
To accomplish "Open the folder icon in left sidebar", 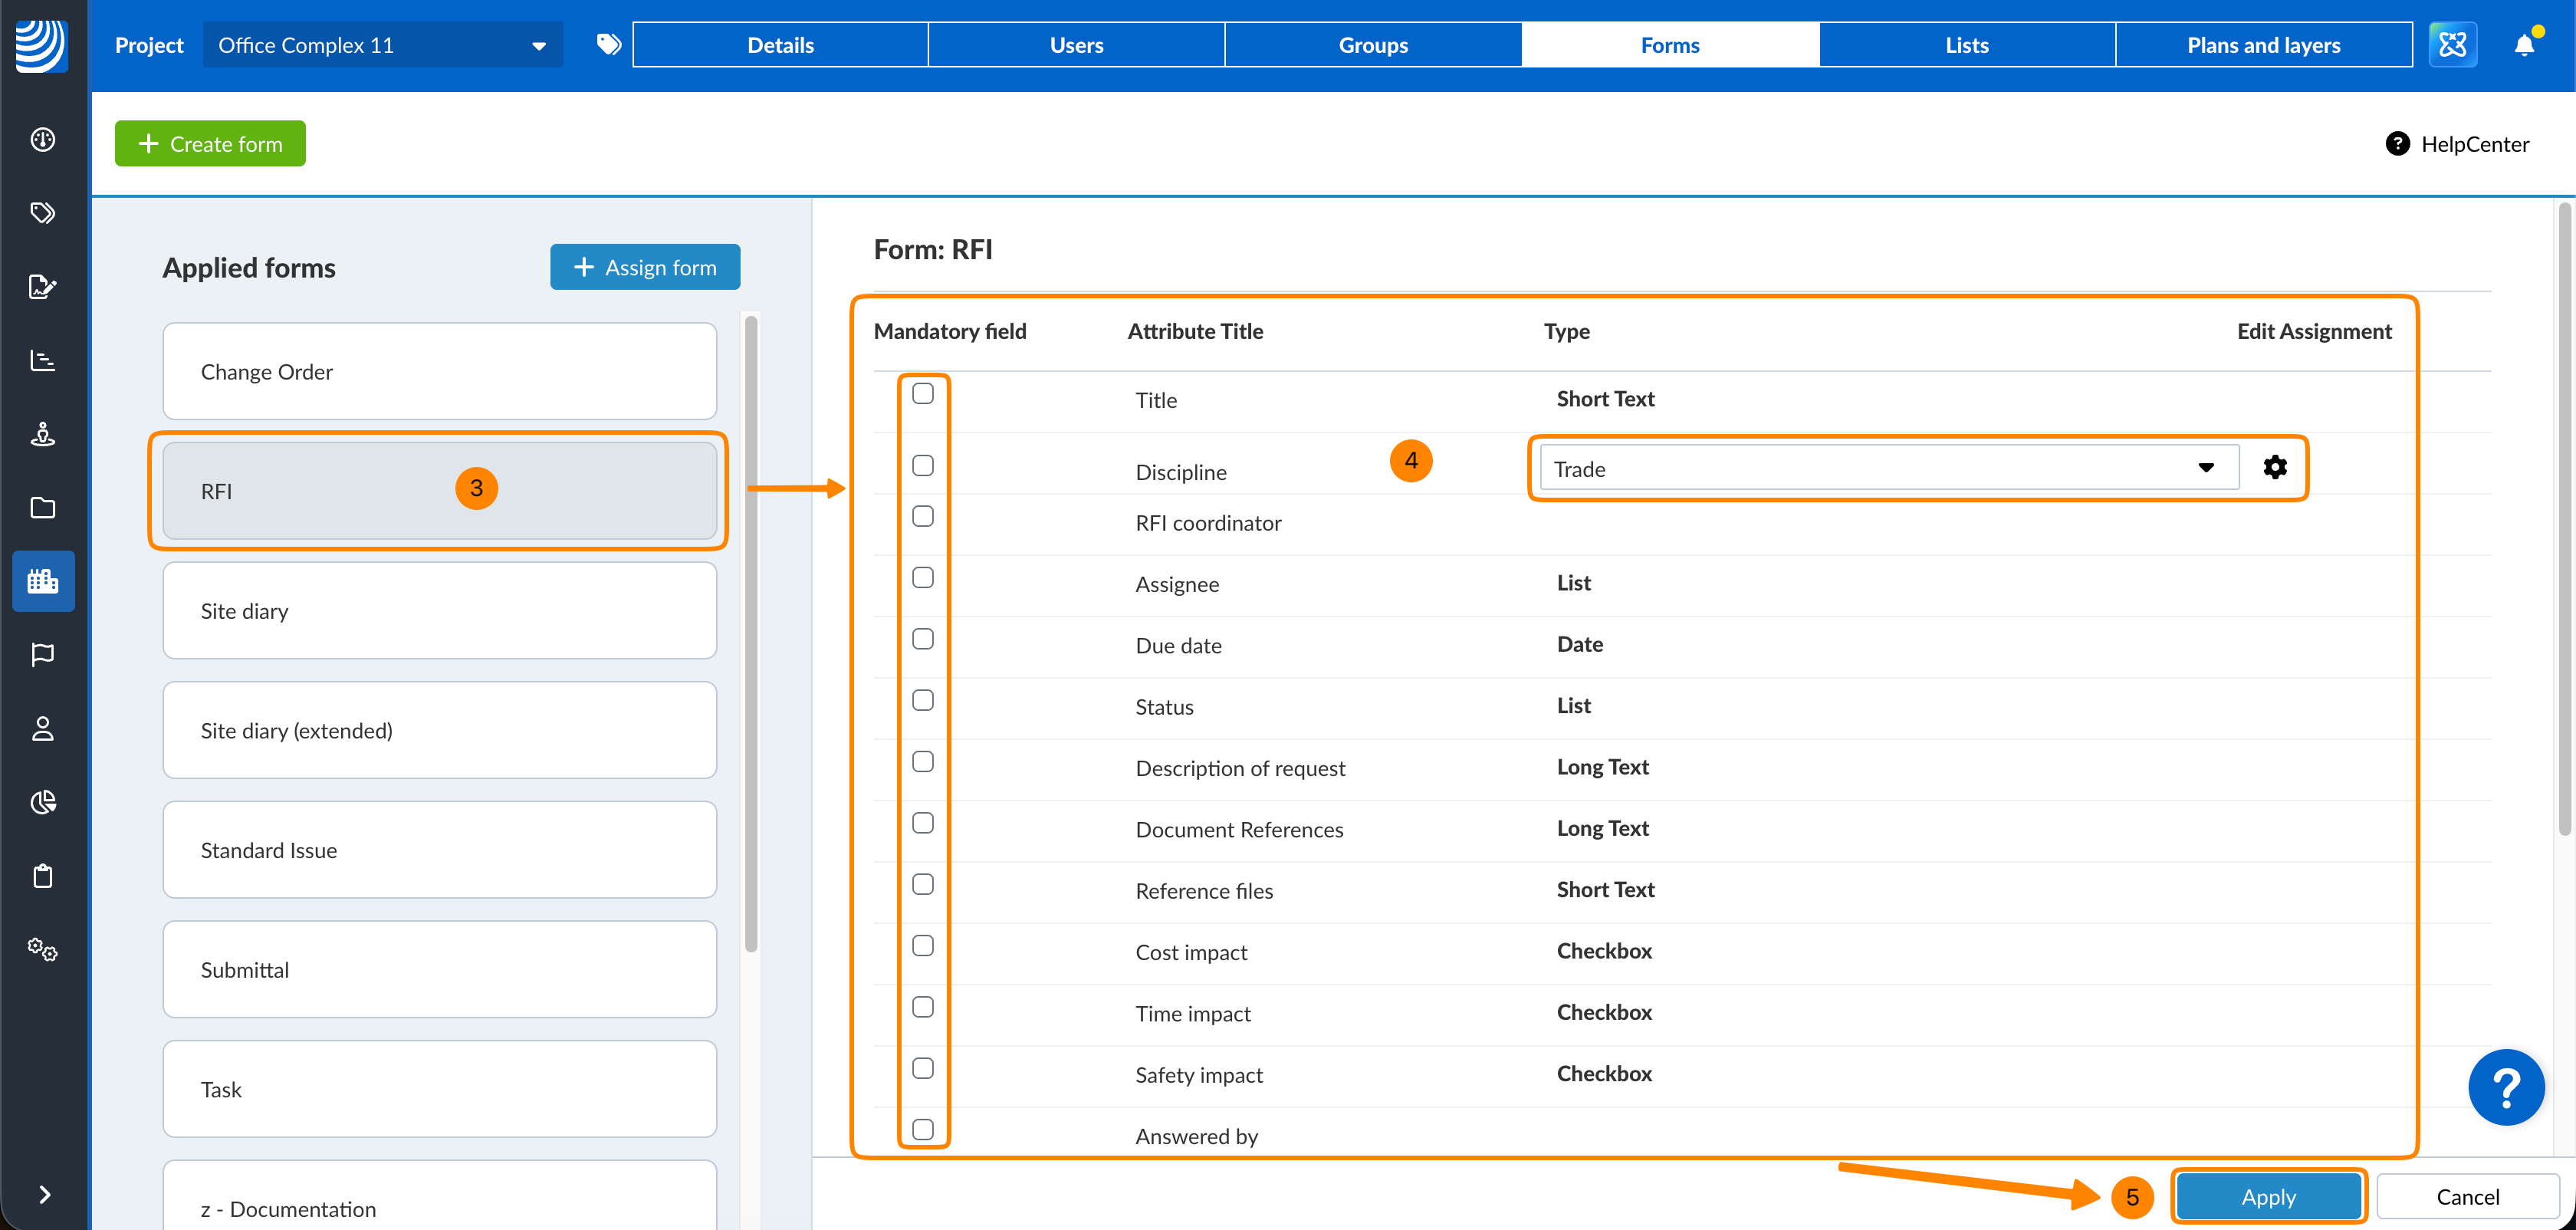I will pyautogui.click(x=43, y=508).
